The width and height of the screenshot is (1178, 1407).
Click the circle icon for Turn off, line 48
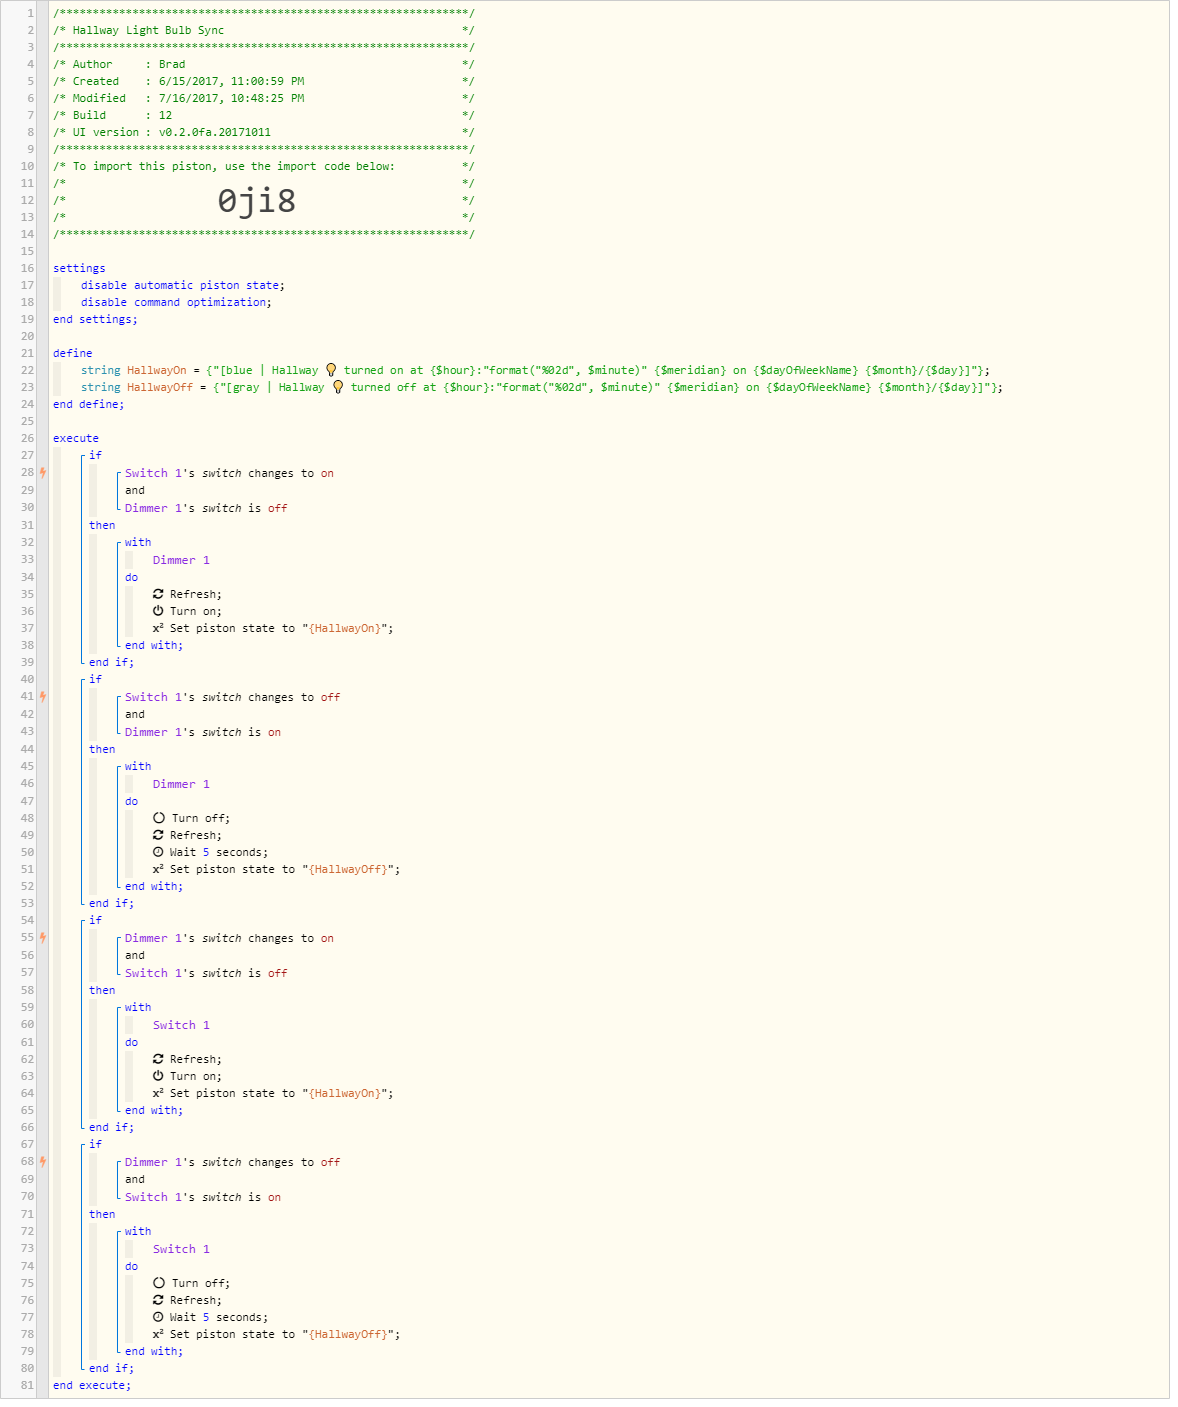point(159,818)
